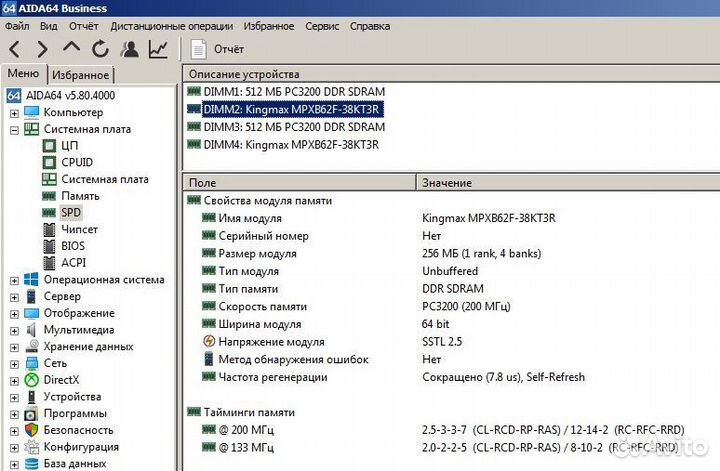This screenshot has width=720, height=471.
Task: Go back with the left arrow toolbar icon
Action: coord(15,49)
